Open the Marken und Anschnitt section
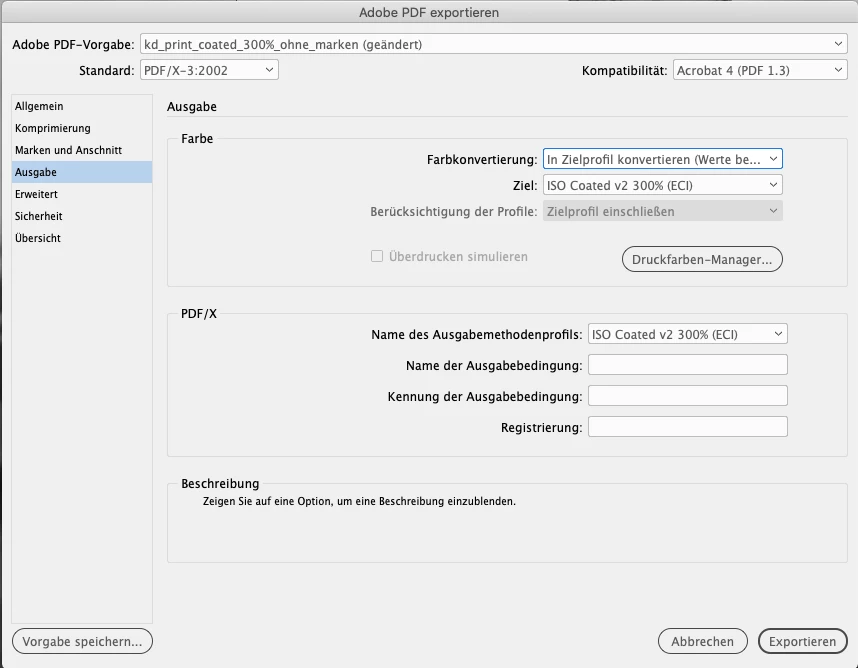Image resolution: width=858 pixels, height=668 pixels. tap(82, 150)
